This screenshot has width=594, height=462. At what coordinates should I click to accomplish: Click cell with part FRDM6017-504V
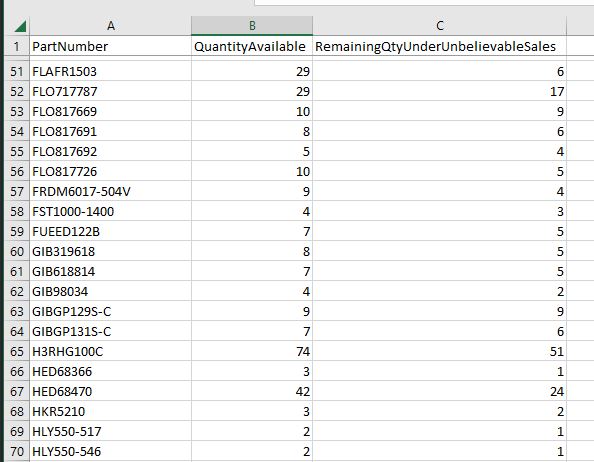tap(111, 191)
